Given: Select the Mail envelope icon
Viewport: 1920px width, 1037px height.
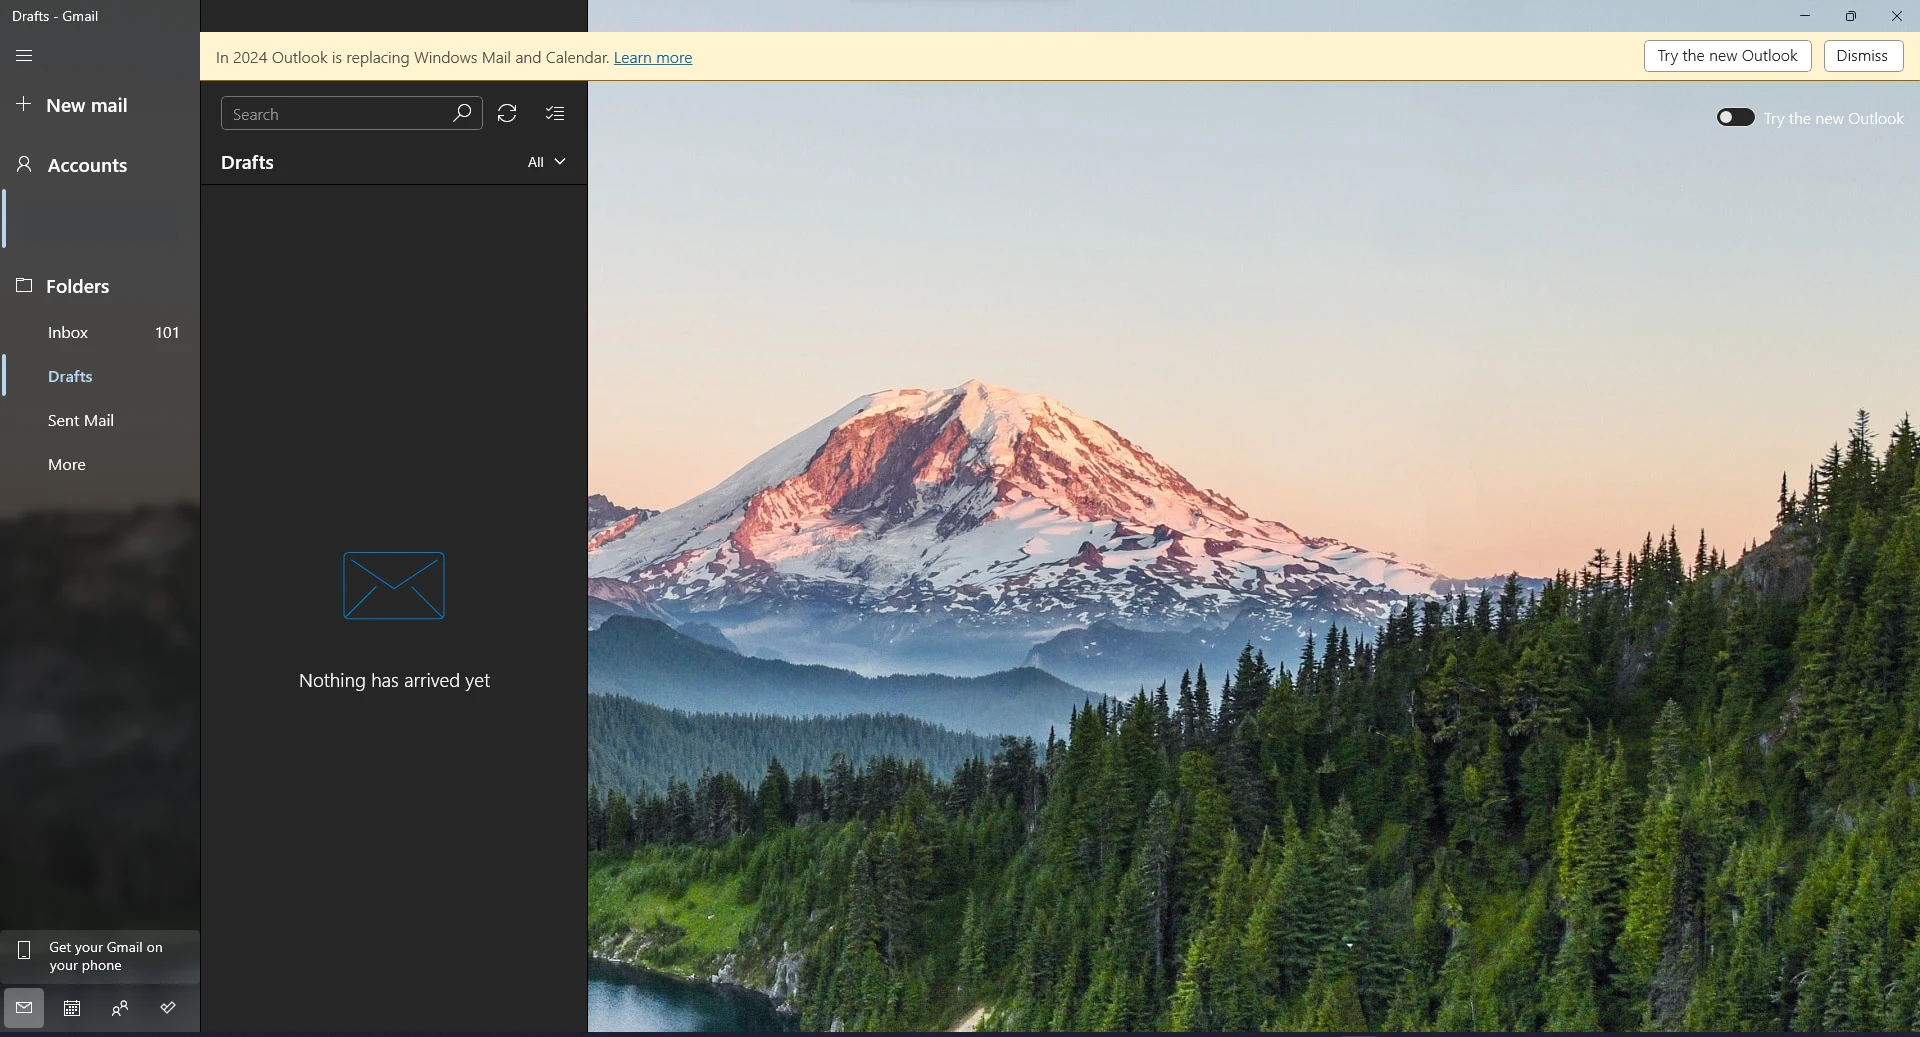Looking at the screenshot, I should tap(24, 1008).
